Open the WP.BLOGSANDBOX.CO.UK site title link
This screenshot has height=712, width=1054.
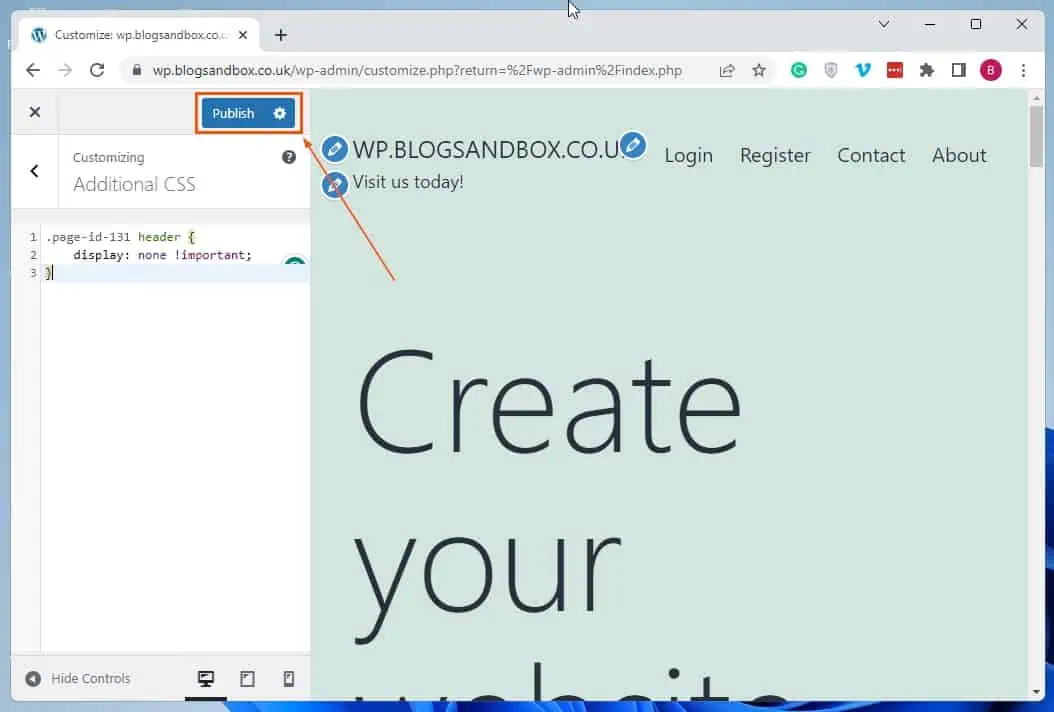(488, 149)
